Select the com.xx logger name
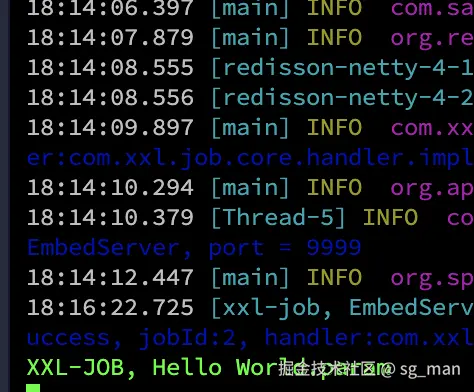Screen dimensions: 474x392 [432, 128]
